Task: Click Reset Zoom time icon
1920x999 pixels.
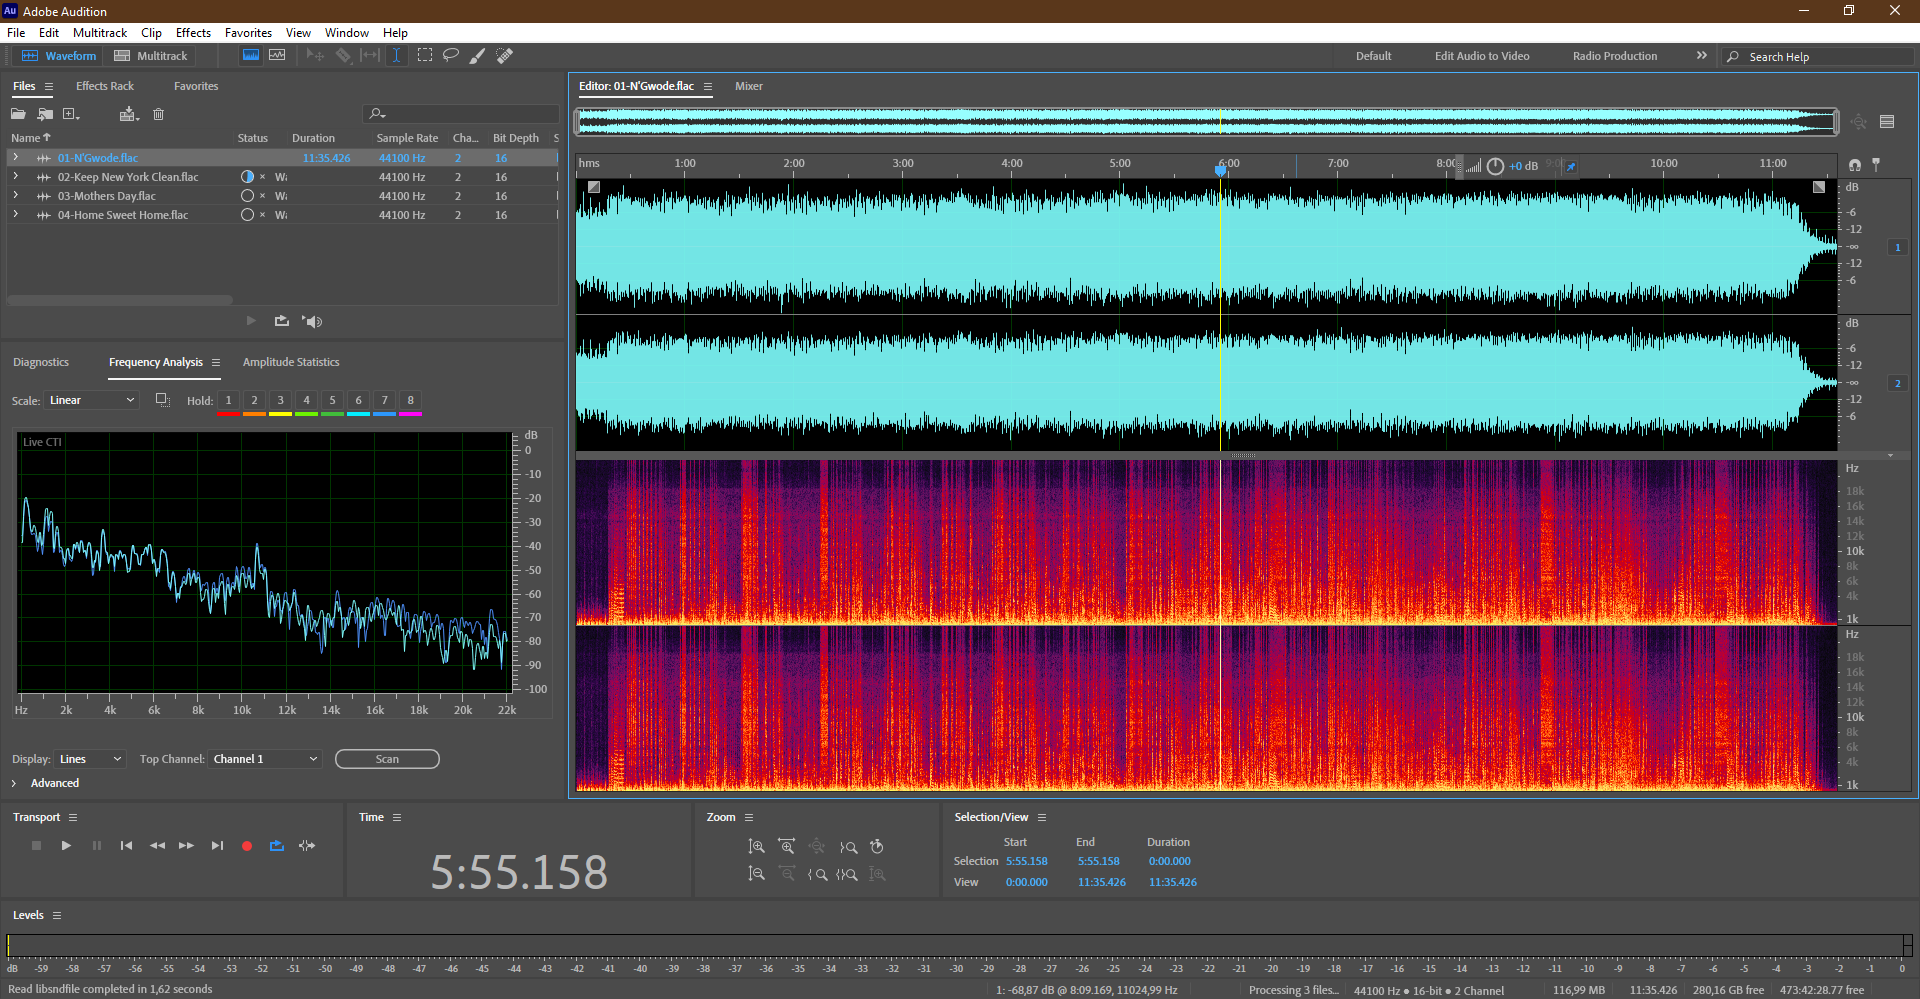Action: (x=877, y=847)
